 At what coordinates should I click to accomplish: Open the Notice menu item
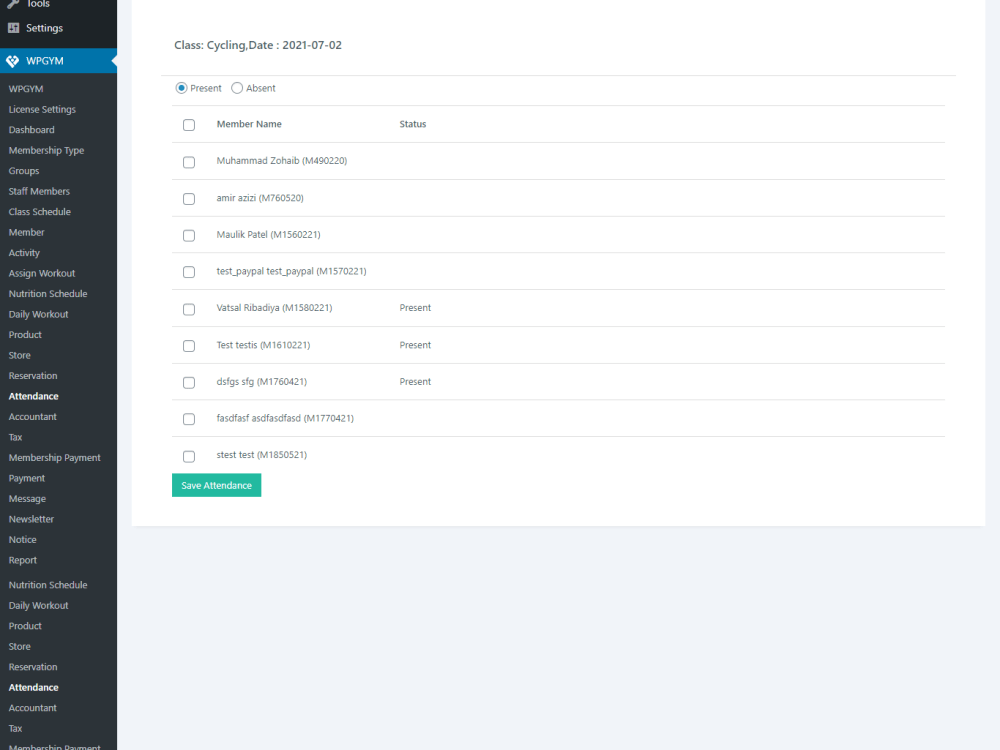[x=22, y=540]
